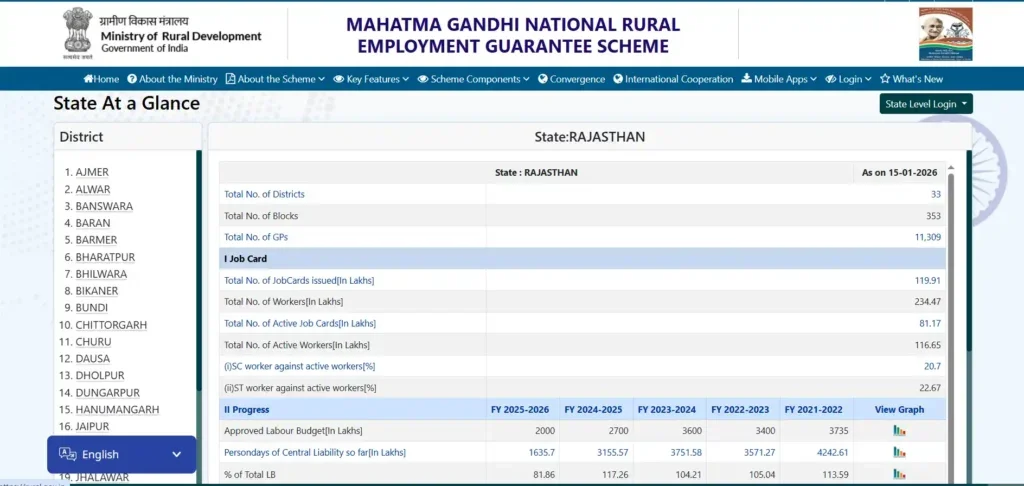The width and height of the screenshot is (1024, 486).
Task: Expand the About the Scheme dropdown menu
Action: click(x=275, y=79)
